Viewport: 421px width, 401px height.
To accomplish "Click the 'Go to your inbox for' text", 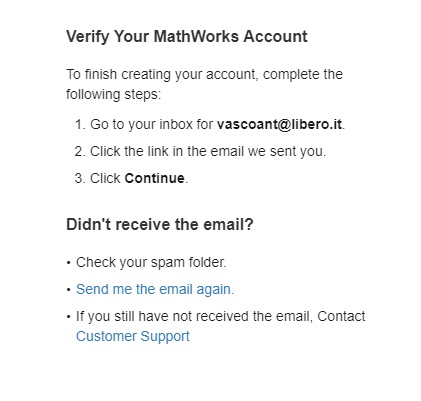I will coord(152,124).
